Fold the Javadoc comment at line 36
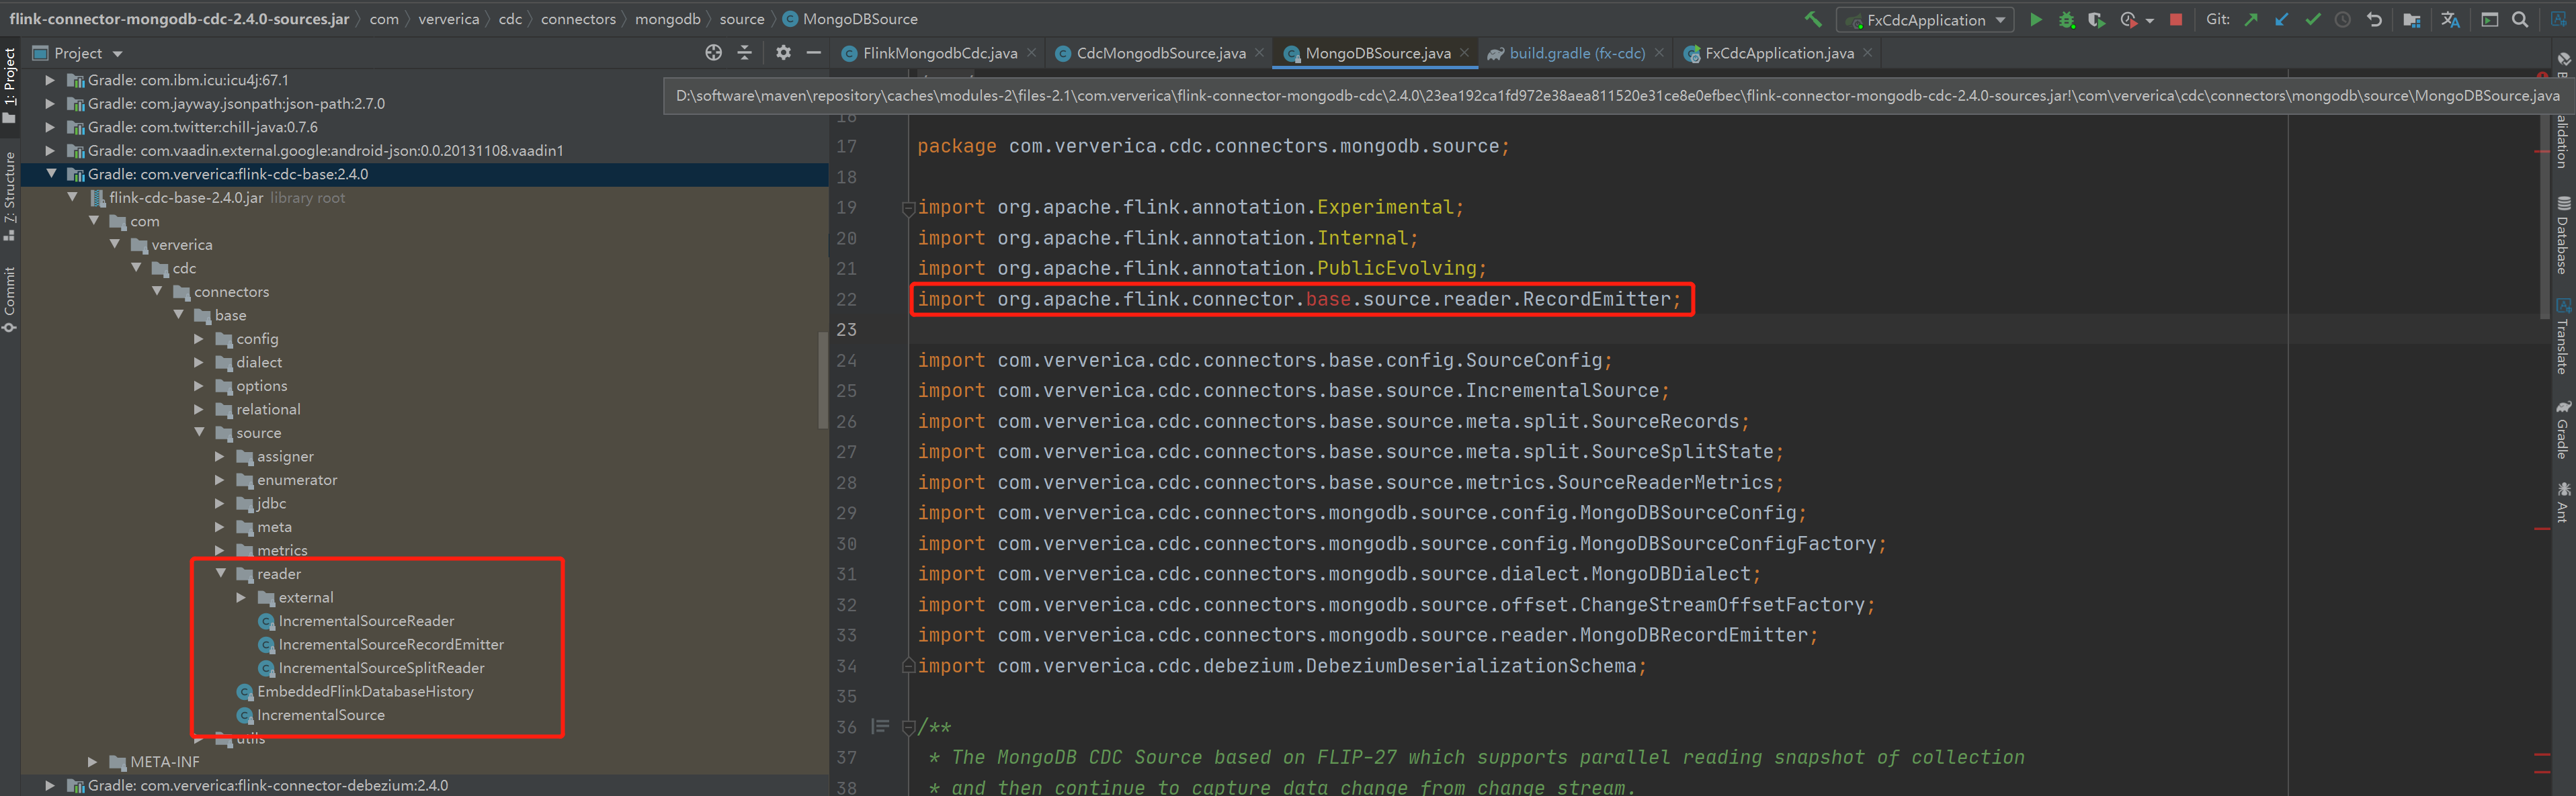2576x796 pixels. (x=908, y=727)
